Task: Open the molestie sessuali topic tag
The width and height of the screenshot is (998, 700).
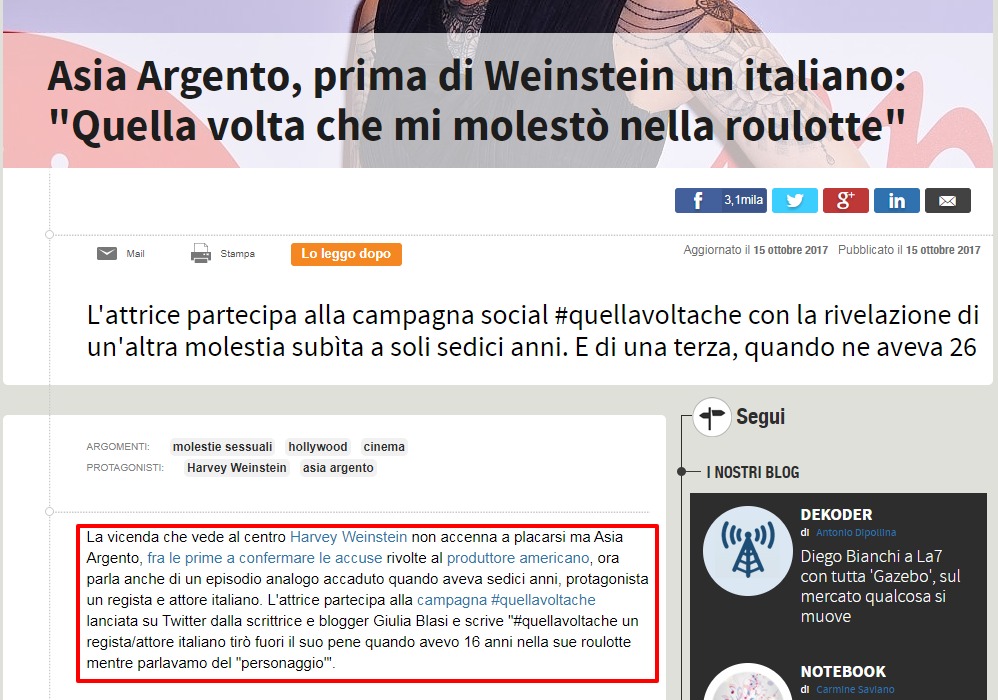Action: click(x=222, y=447)
